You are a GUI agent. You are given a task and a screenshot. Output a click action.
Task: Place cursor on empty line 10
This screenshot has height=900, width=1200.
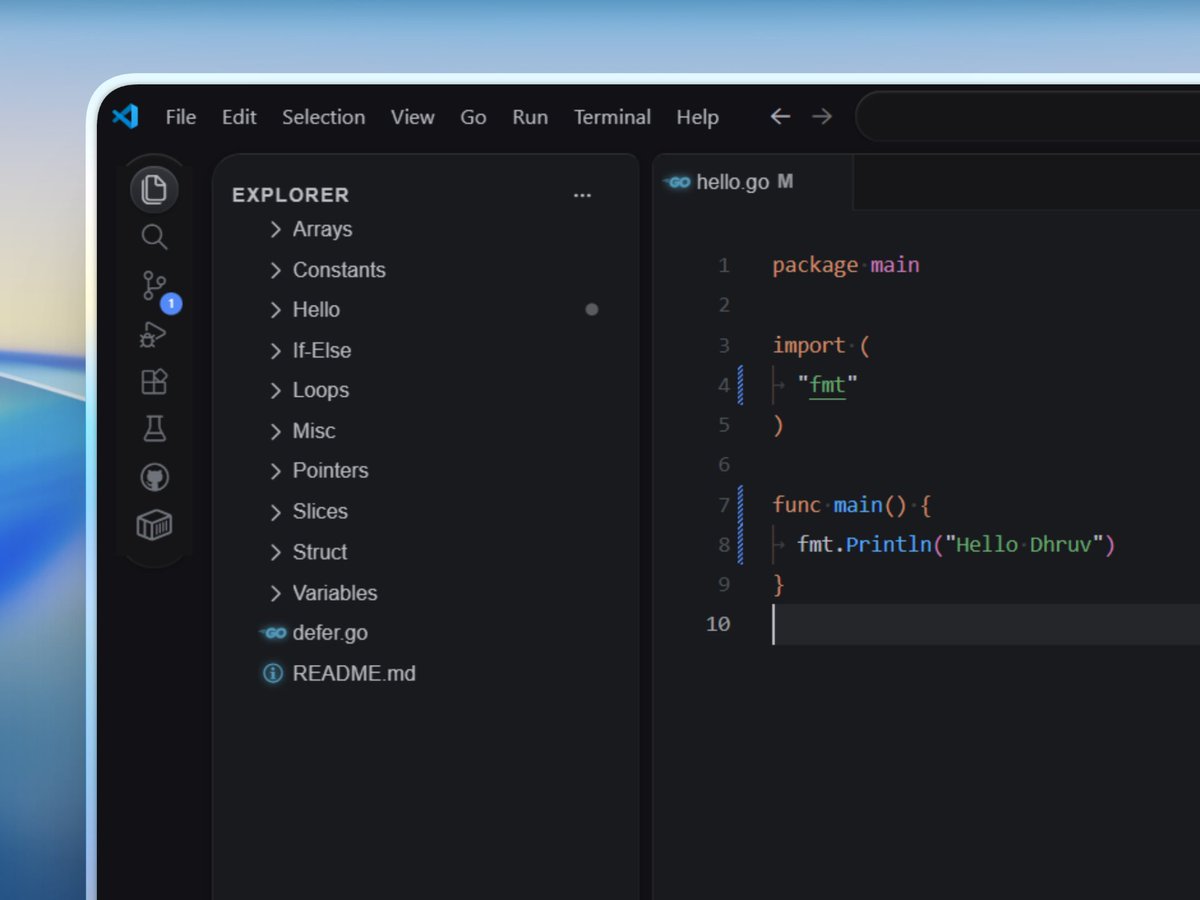tap(986, 624)
